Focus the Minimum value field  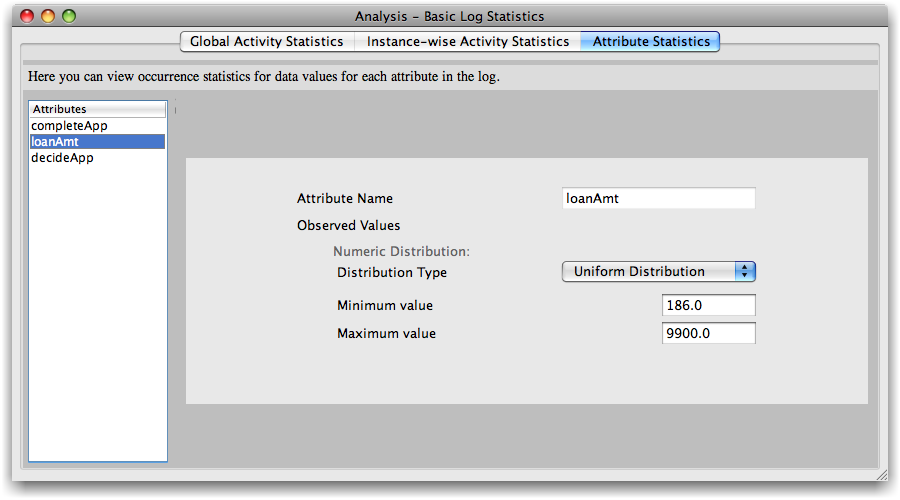[x=708, y=306]
